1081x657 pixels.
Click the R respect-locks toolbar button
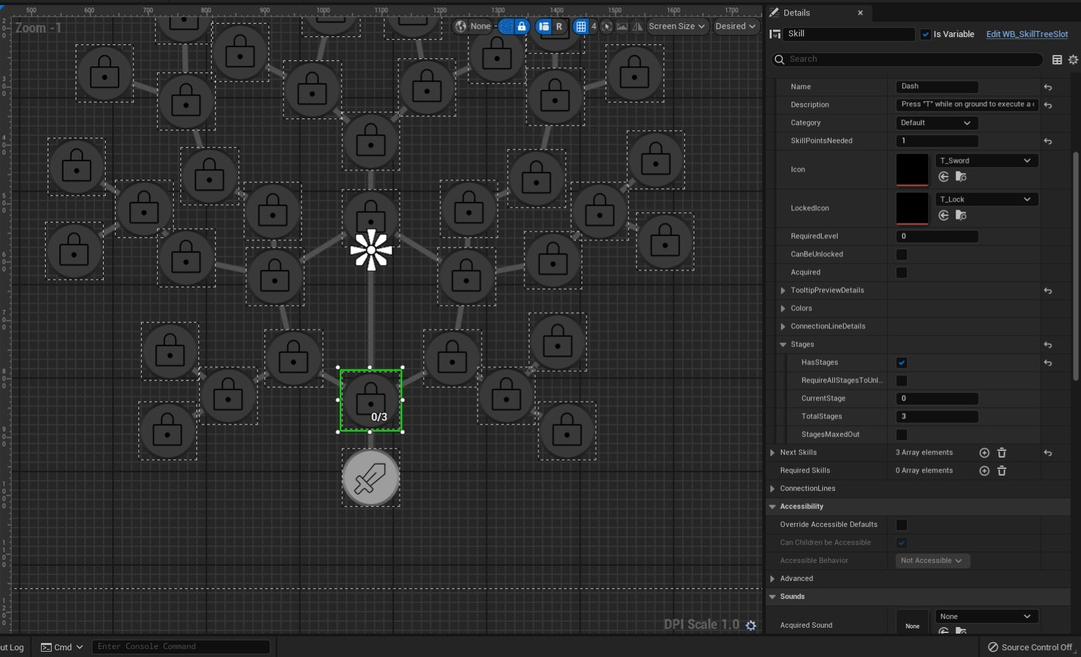(x=559, y=26)
